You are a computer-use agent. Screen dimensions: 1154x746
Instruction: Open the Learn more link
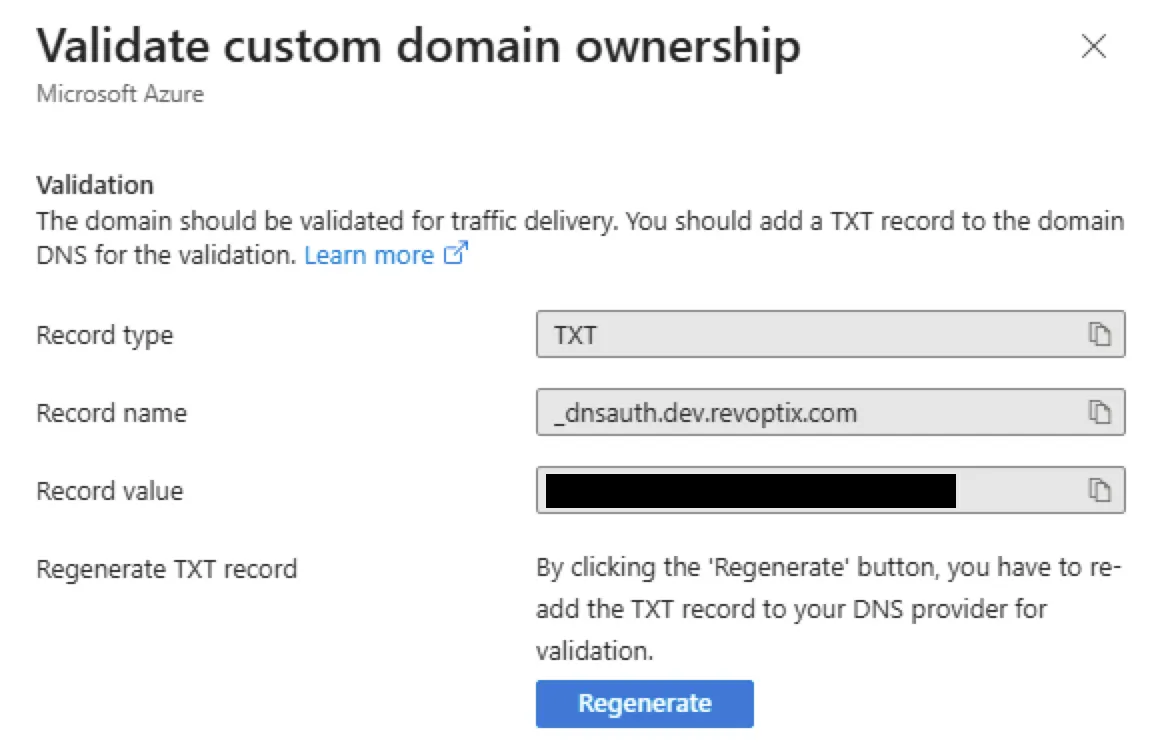pos(368,255)
